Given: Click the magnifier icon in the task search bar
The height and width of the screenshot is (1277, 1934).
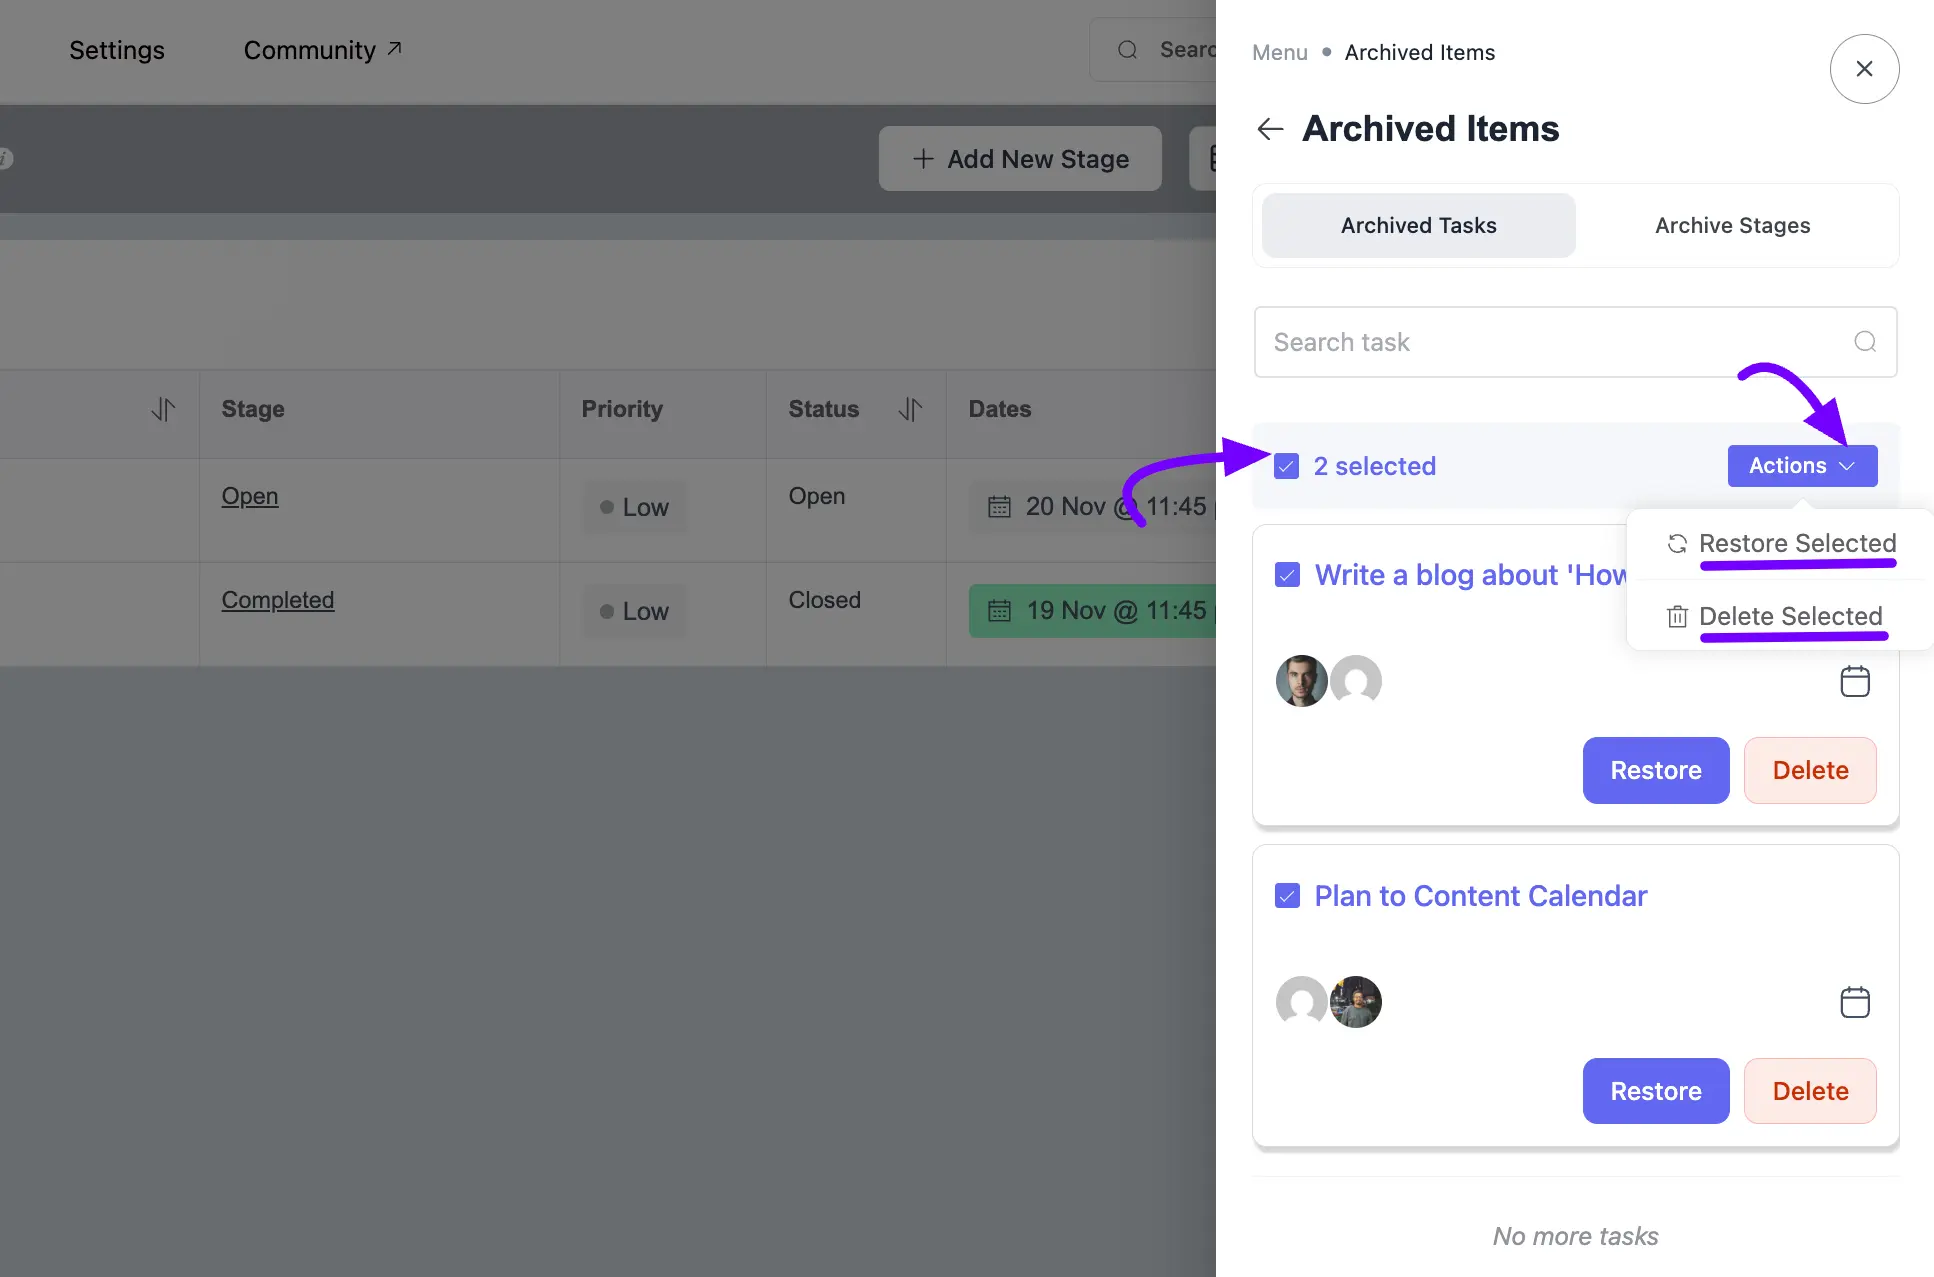Looking at the screenshot, I should click(x=1864, y=341).
